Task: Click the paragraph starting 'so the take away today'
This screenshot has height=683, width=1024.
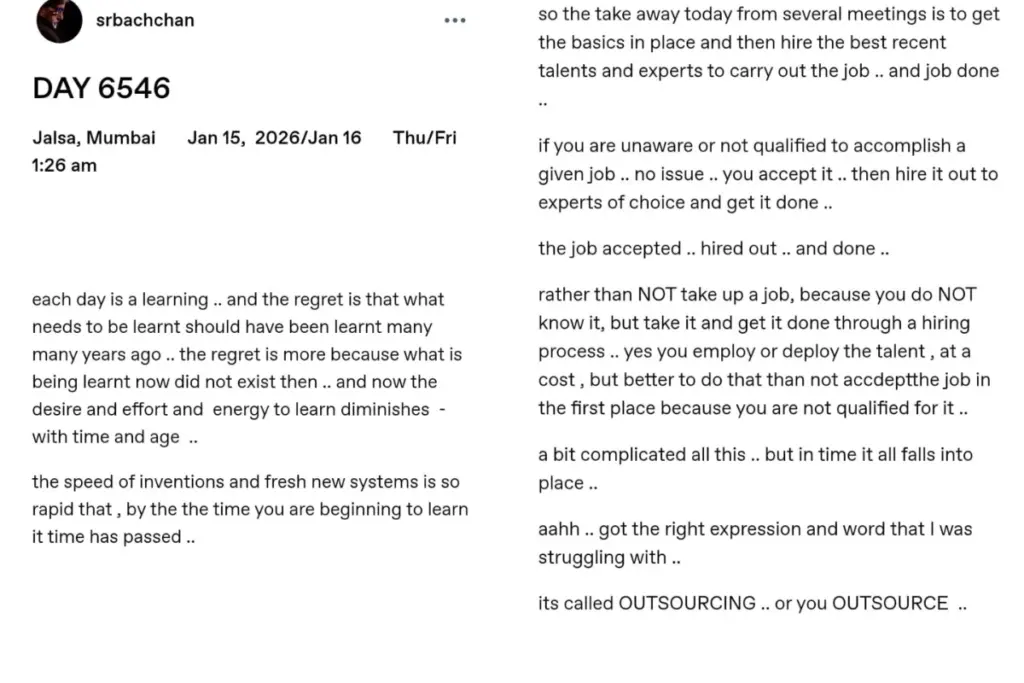Action: 768,57
